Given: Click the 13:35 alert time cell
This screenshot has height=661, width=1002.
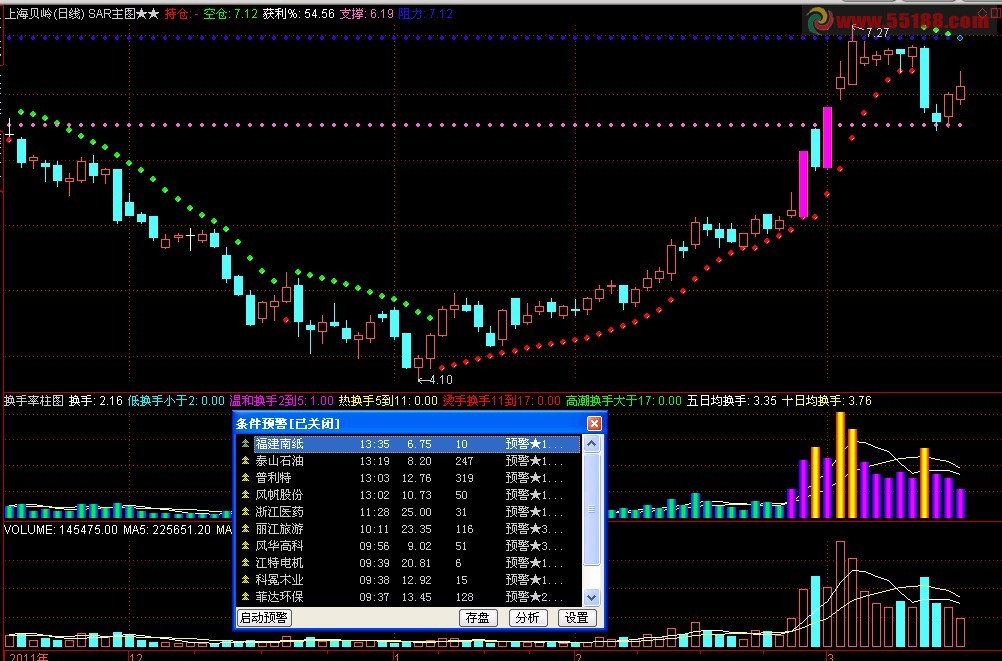Looking at the screenshot, I should [374, 444].
